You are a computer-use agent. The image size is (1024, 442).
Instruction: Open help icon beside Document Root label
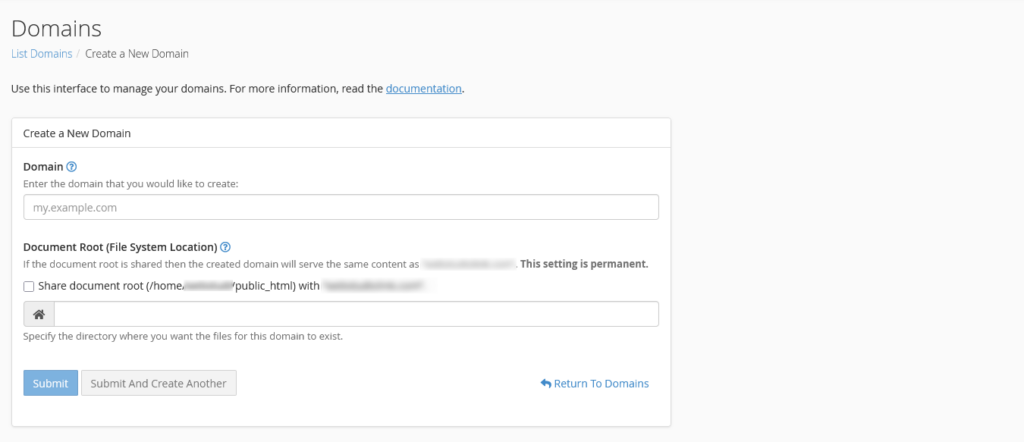[x=225, y=247]
